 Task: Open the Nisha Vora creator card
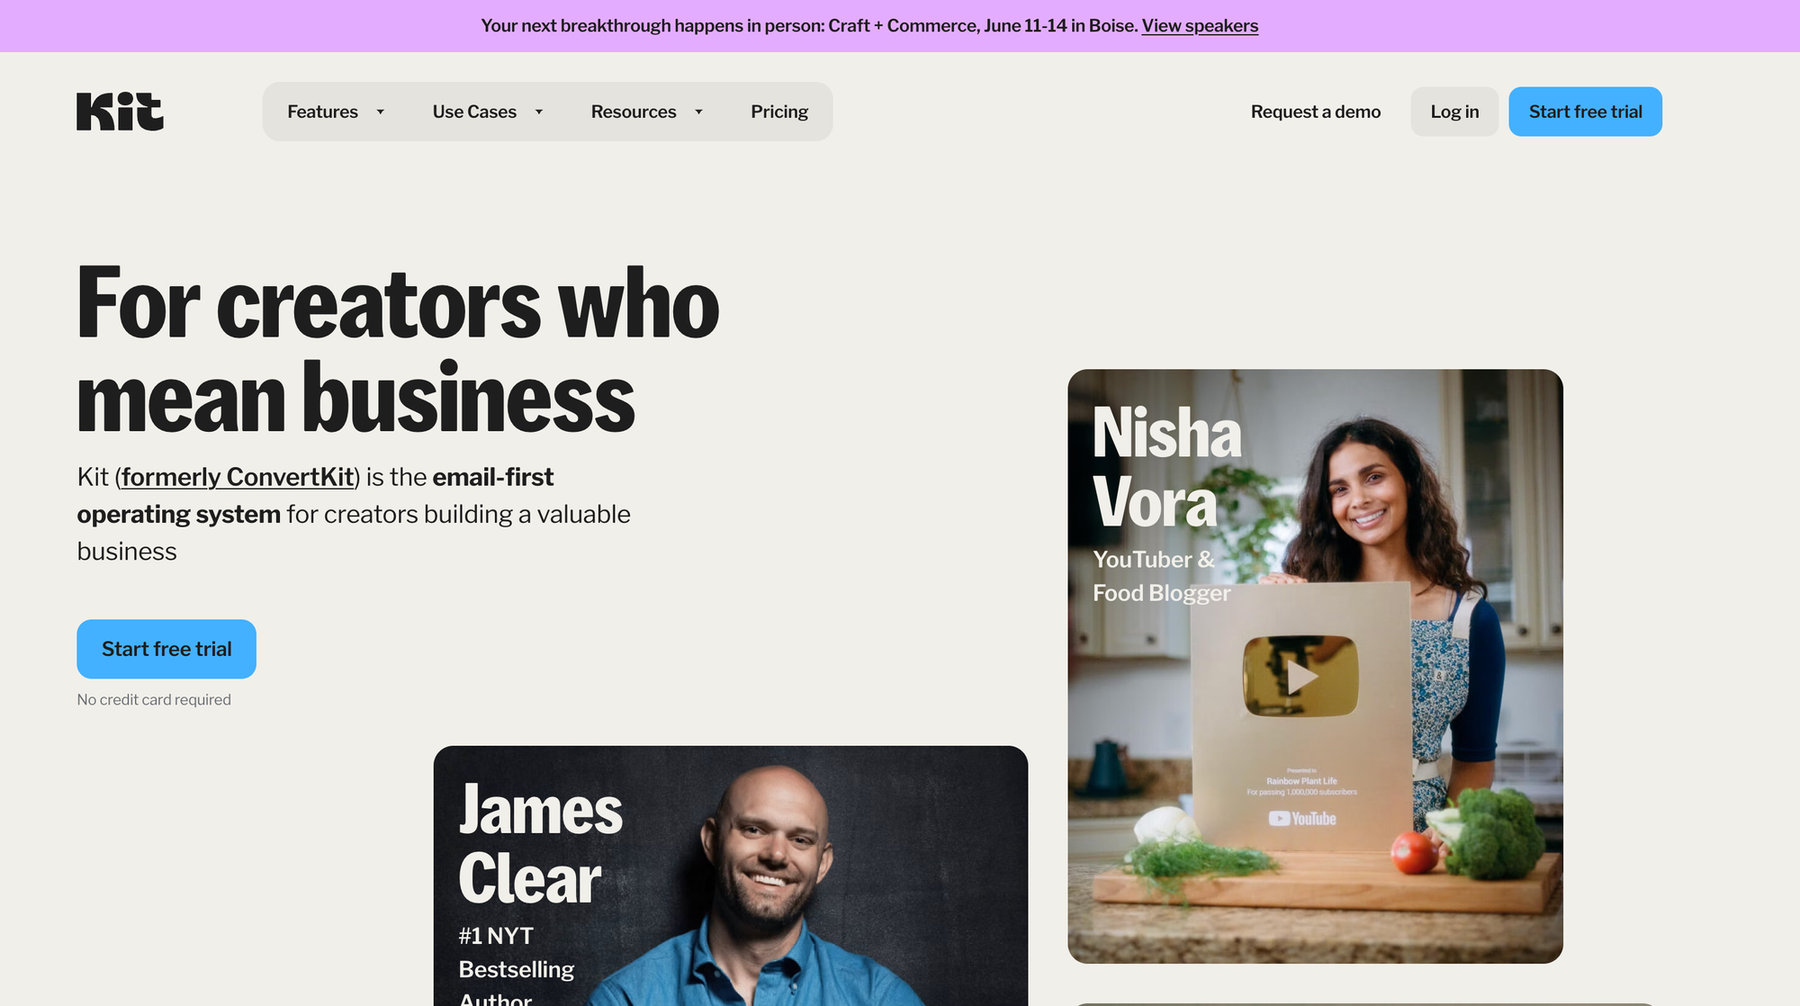[x=1315, y=666]
